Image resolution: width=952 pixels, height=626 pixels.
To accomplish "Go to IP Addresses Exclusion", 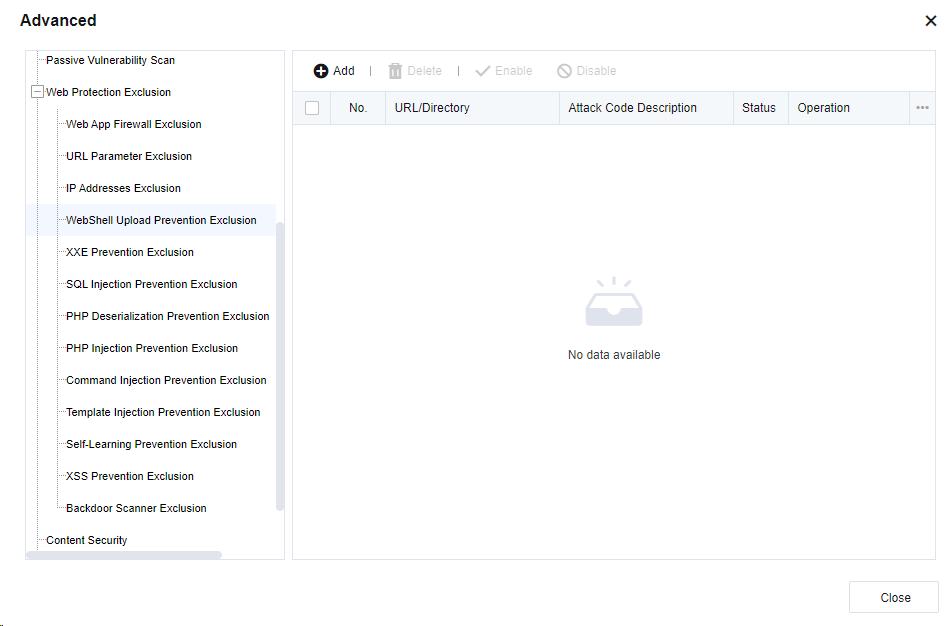I will click(123, 188).
